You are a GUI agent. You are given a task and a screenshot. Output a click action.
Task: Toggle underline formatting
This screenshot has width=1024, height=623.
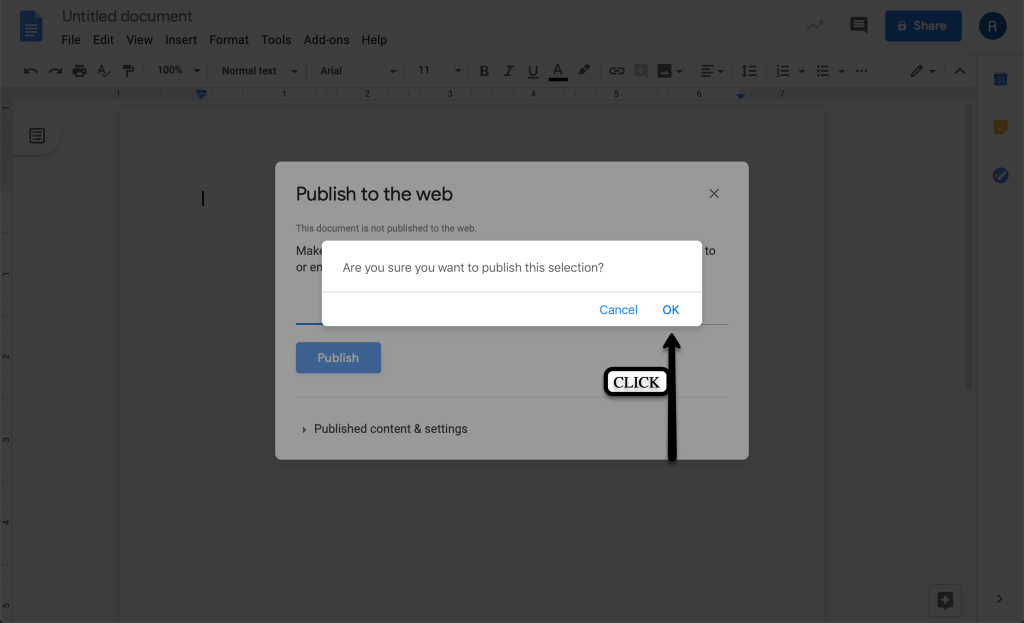coord(533,71)
